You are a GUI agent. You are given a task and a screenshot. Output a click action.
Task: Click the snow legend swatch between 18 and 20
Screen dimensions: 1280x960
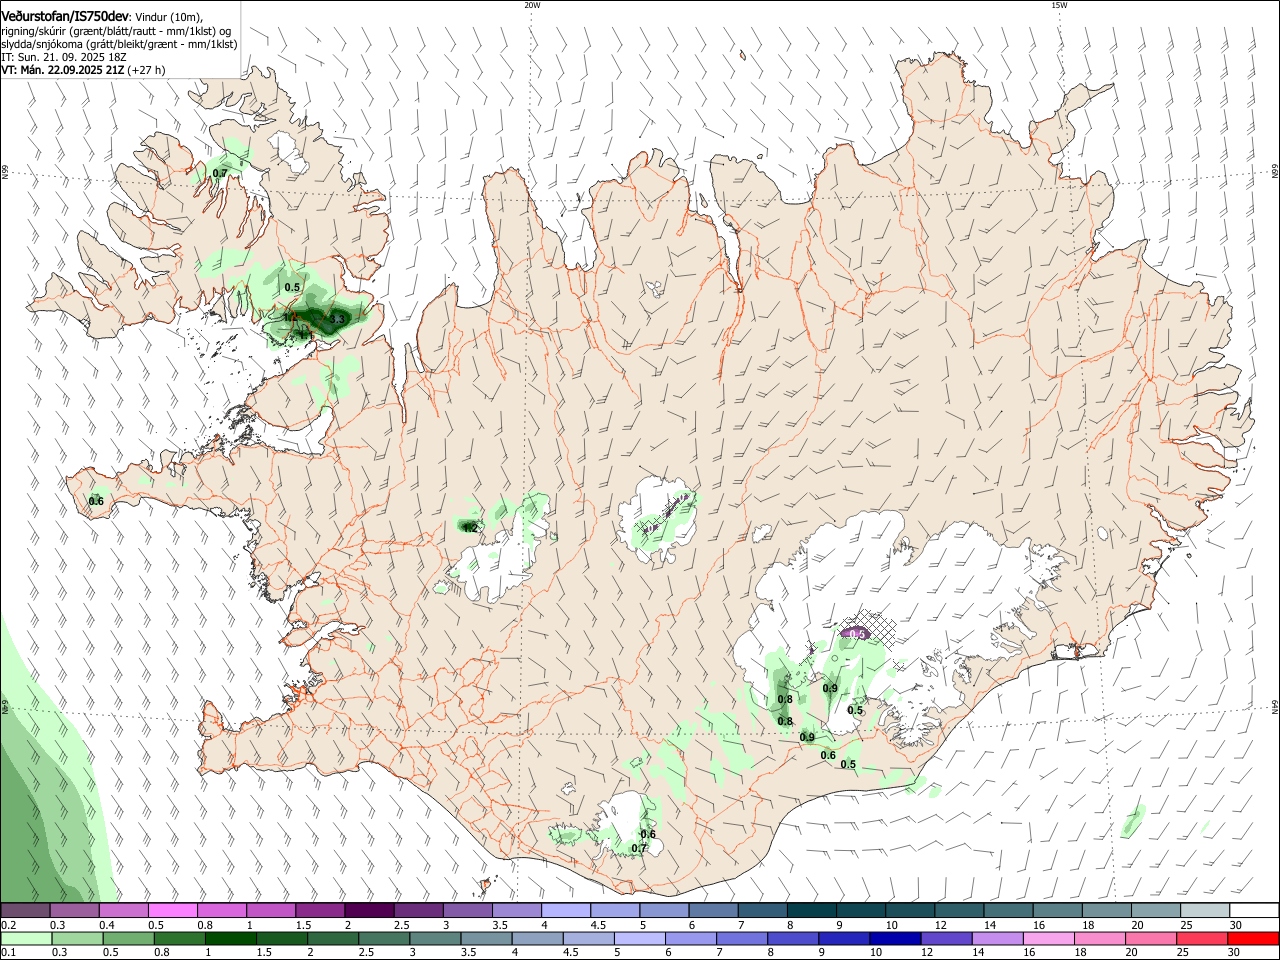(x=1105, y=910)
